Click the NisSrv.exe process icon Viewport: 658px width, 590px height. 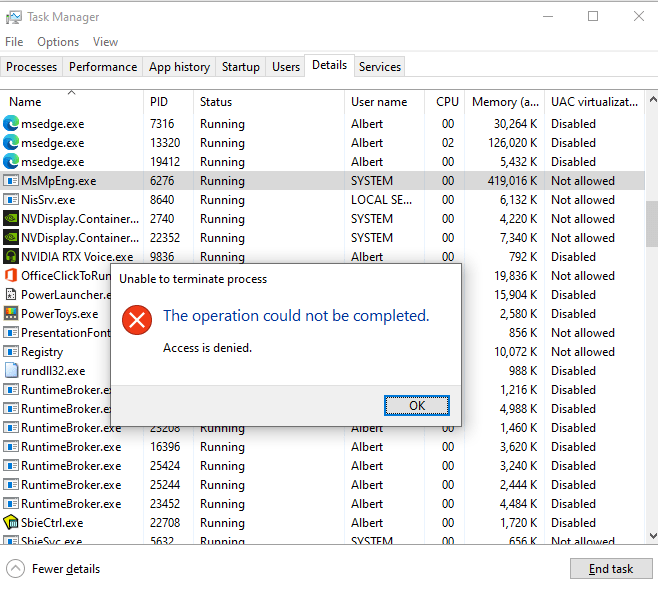pyautogui.click(x=11, y=200)
